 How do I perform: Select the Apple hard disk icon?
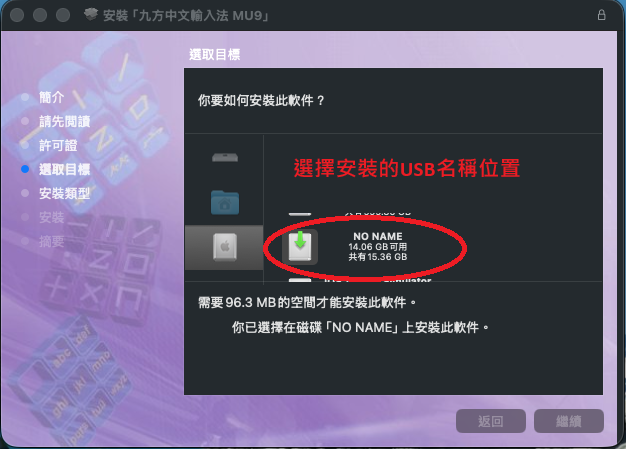[225, 247]
